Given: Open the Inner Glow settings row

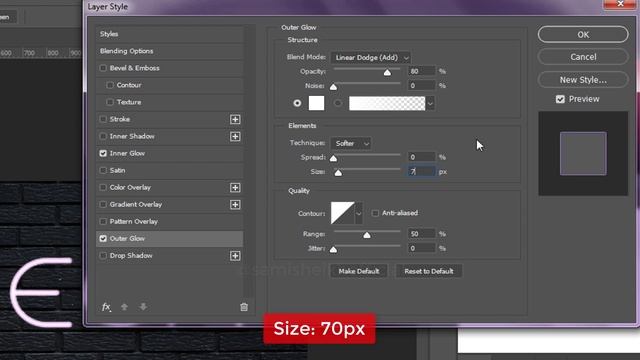Looking at the screenshot, I should tap(169, 153).
